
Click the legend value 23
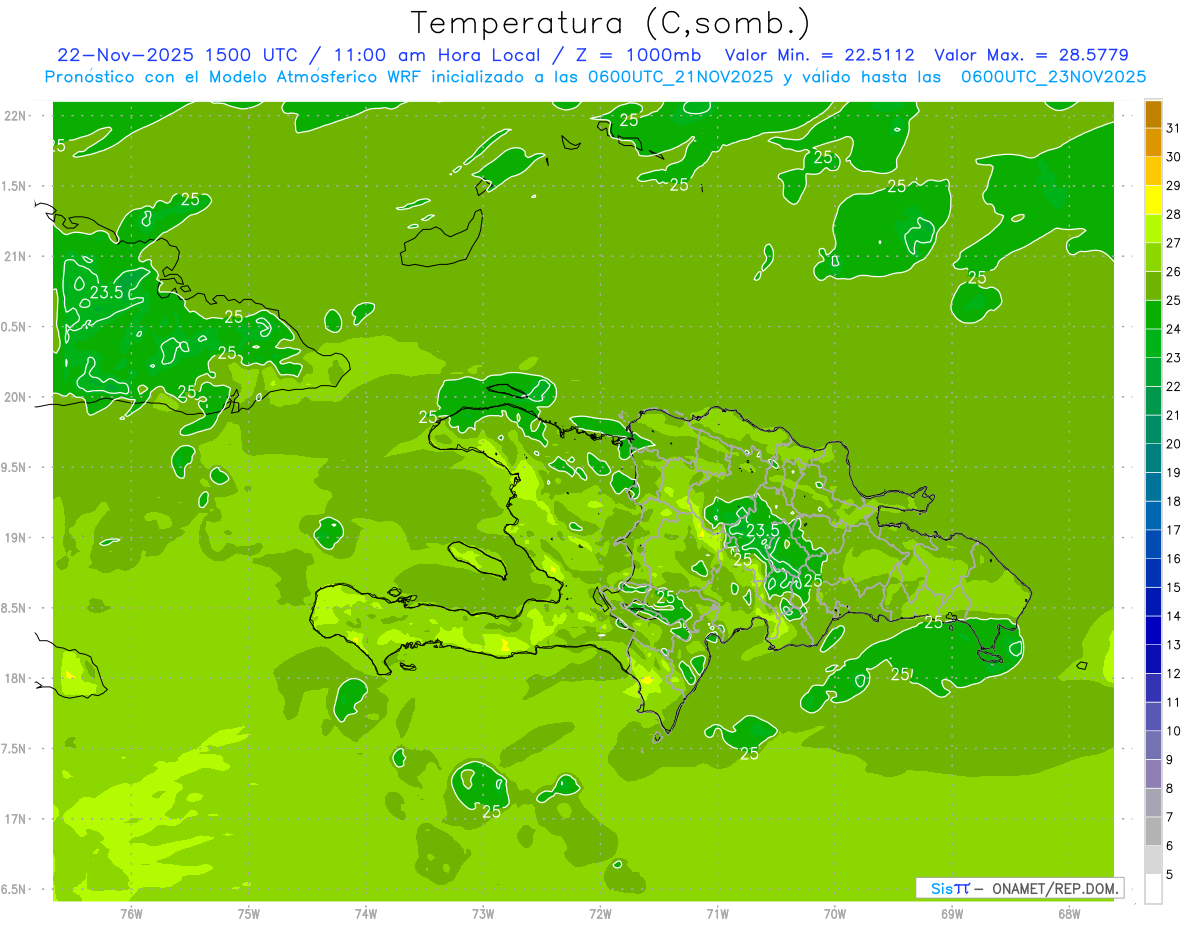(x=1174, y=358)
